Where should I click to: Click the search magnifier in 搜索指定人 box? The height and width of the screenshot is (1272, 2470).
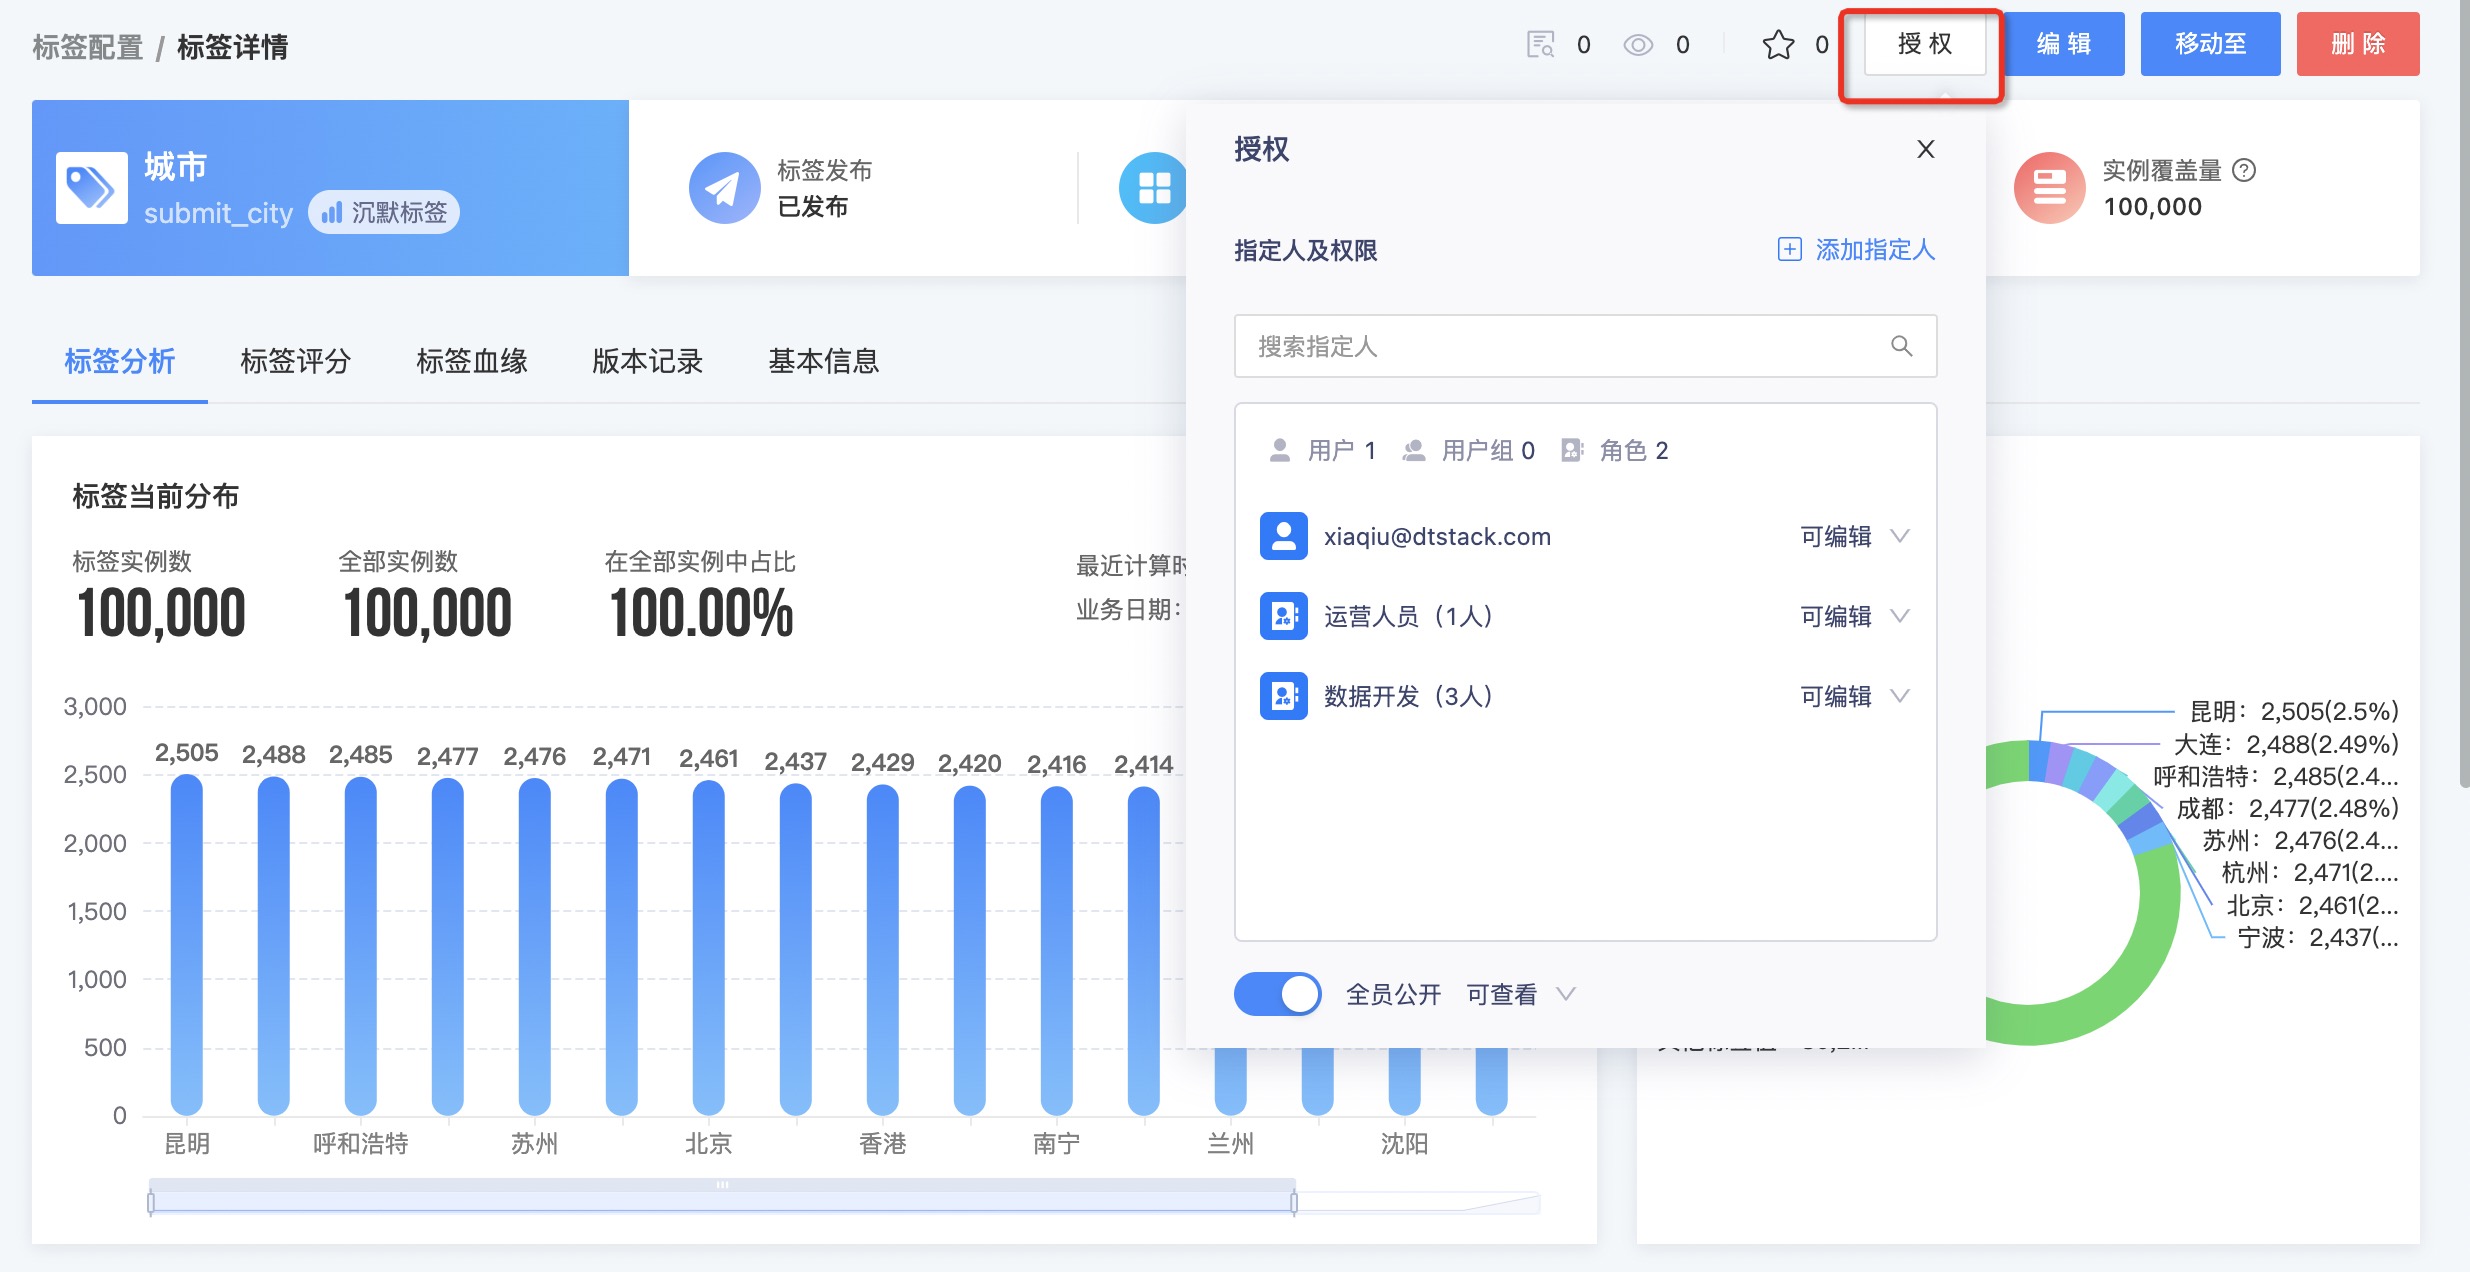pyautogui.click(x=1901, y=346)
